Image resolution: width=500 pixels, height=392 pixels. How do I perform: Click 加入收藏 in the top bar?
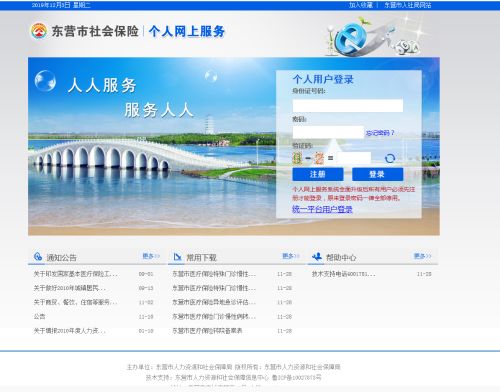pos(361,5)
